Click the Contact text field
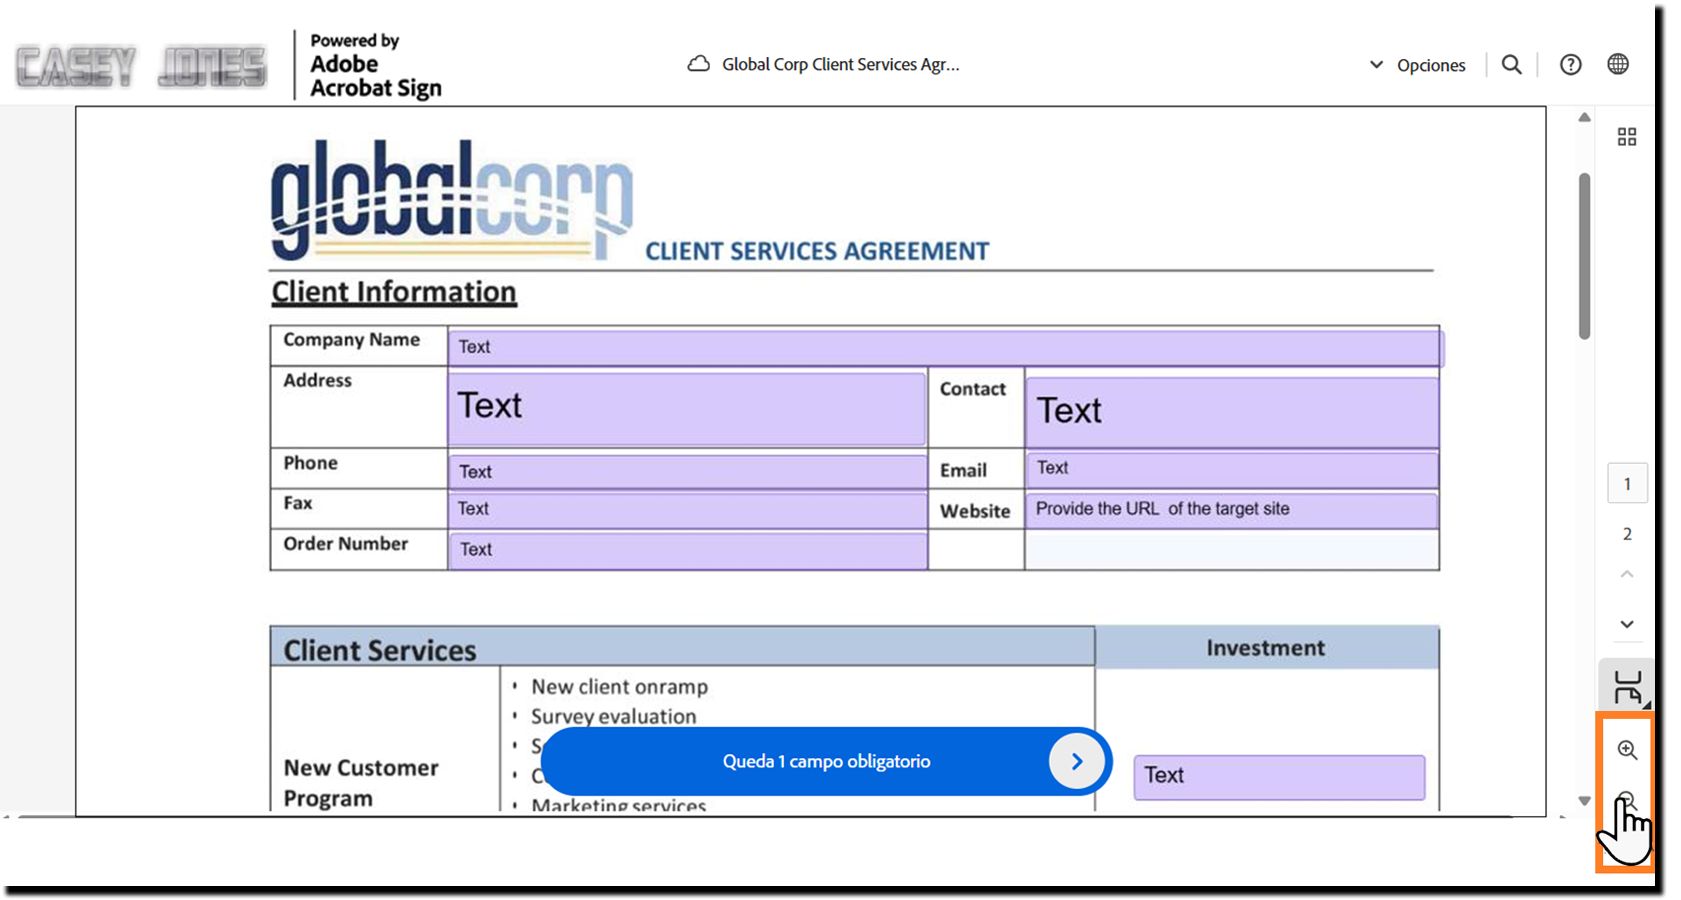Screen dimensions: 1681x900 1232,412
